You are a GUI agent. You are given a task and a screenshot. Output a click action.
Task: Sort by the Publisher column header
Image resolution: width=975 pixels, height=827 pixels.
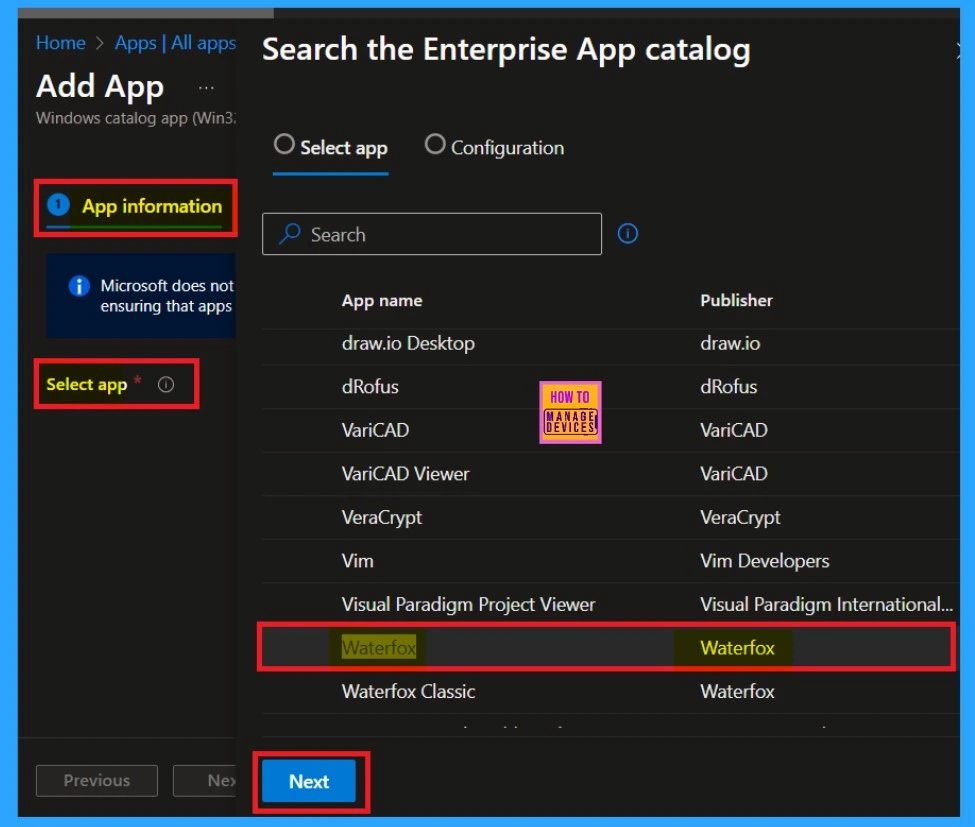tap(736, 301)
